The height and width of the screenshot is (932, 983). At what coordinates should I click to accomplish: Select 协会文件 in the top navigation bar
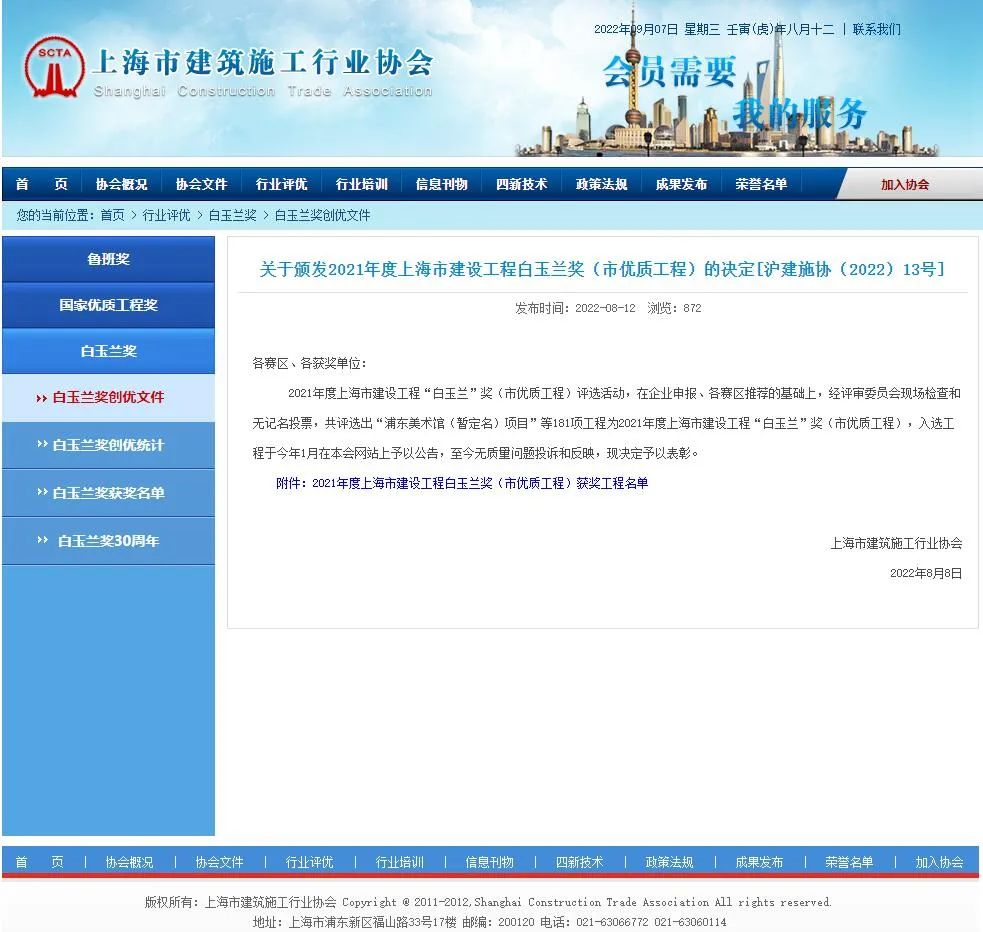201,184
